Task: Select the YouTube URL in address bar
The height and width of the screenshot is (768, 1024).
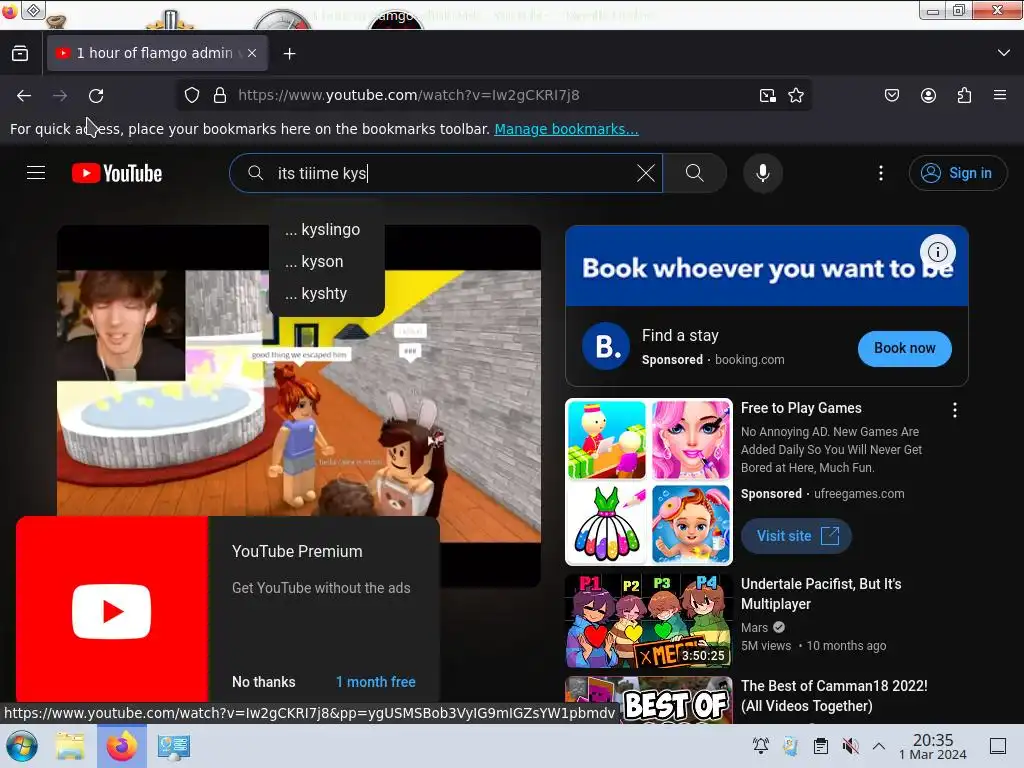Action: tap(409, 95)
